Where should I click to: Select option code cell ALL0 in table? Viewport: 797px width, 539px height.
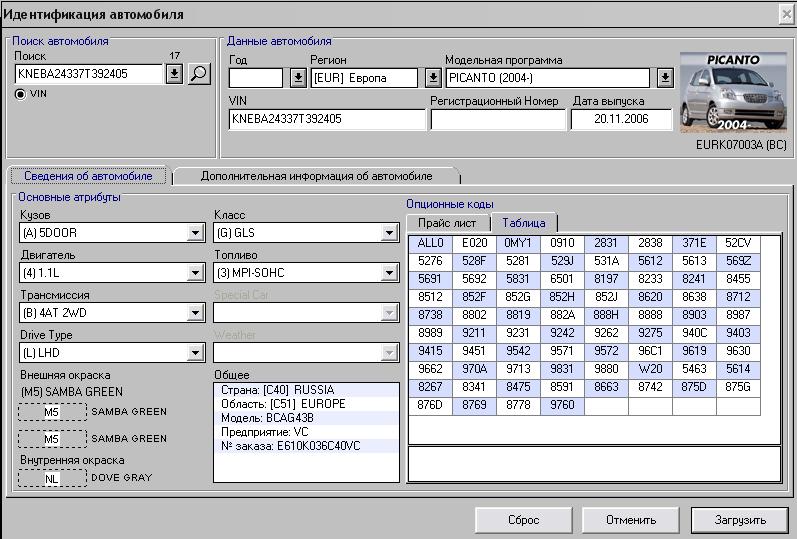click(x=430, y=243)
